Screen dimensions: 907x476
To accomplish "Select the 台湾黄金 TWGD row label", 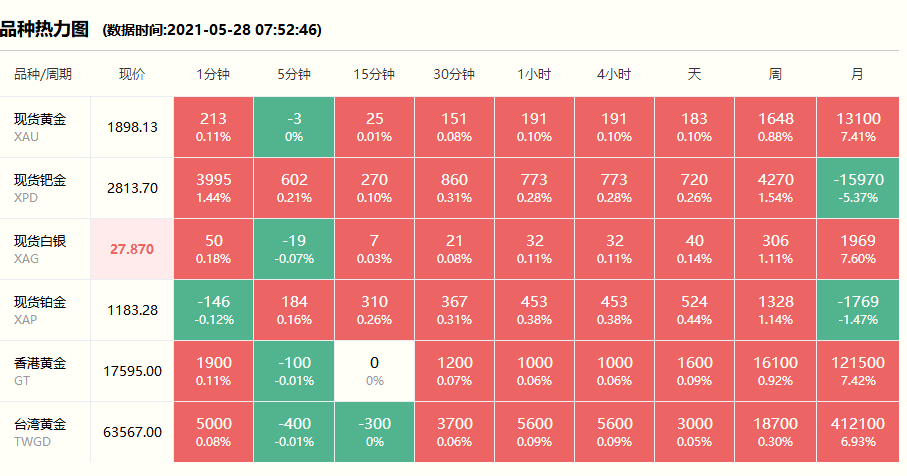I will [40, 432].
